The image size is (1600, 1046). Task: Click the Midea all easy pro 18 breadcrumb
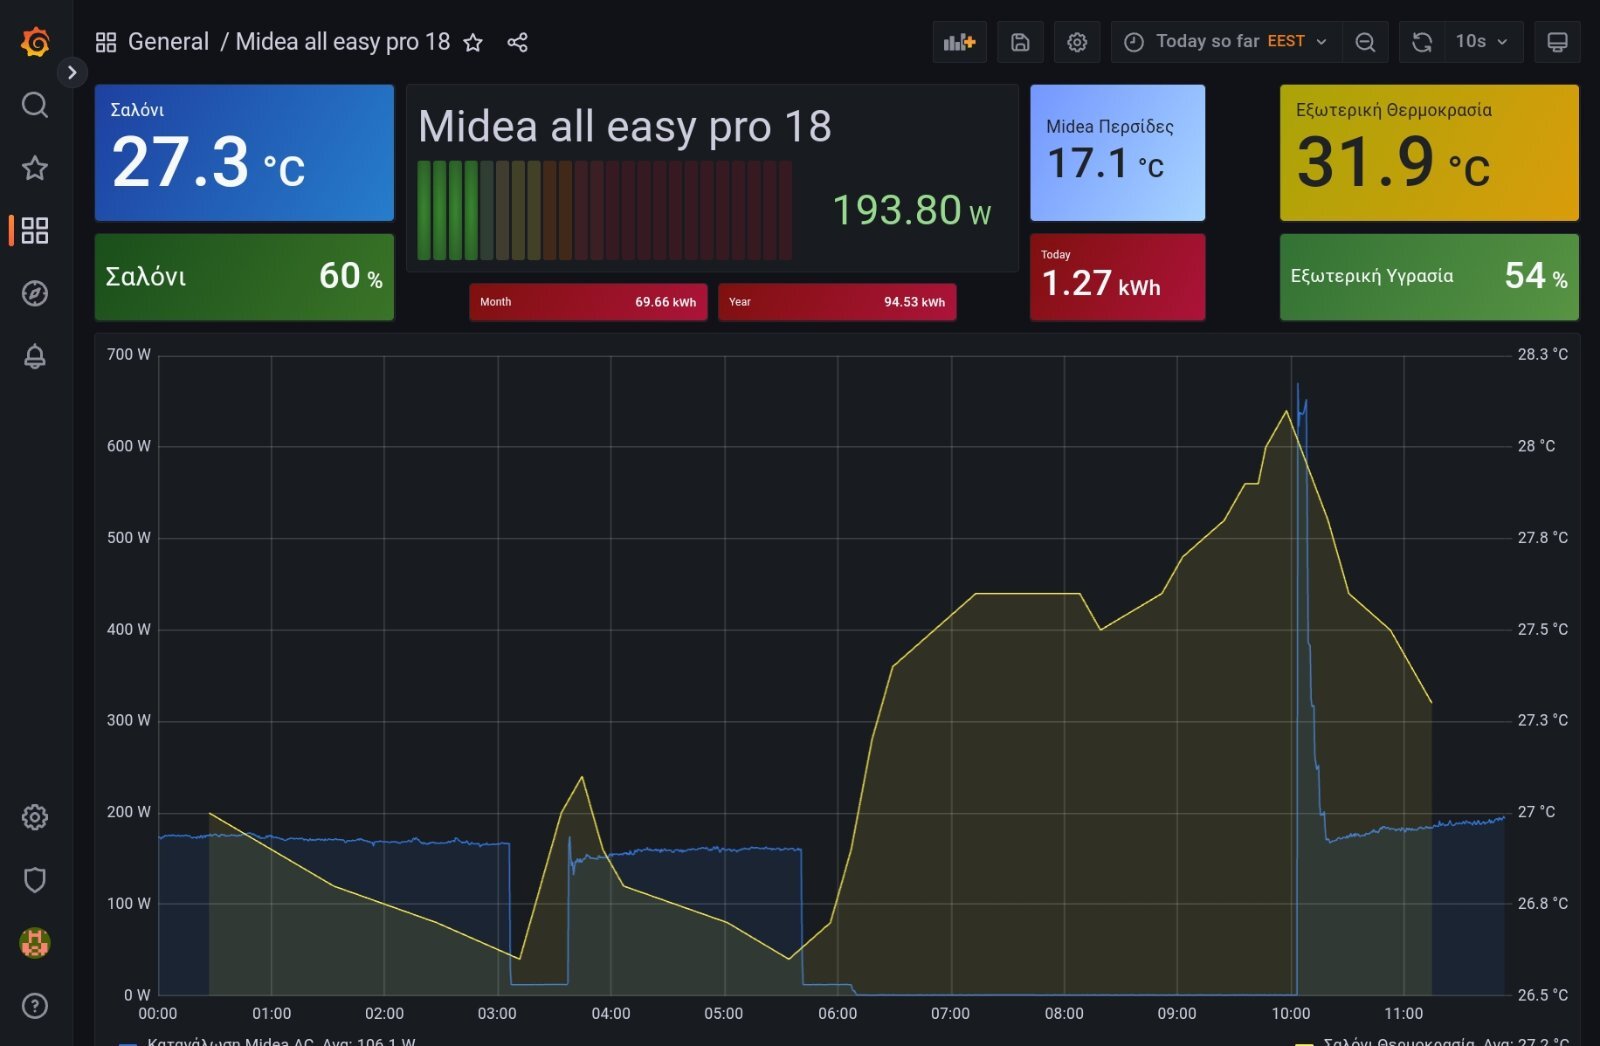pos(343,42)
